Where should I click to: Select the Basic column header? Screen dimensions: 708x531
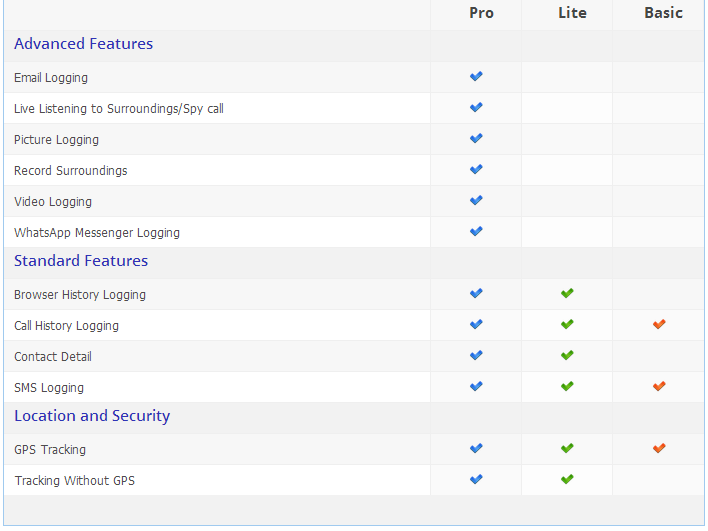[x=663, y=13]
